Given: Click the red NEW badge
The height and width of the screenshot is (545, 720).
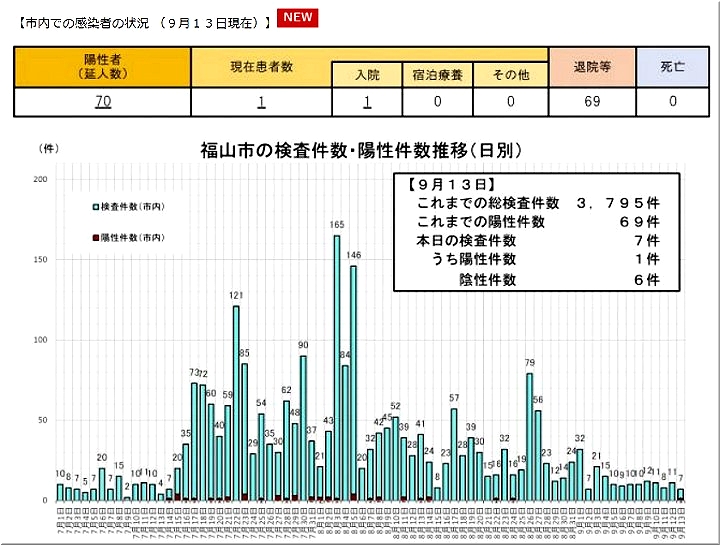Looking at the screenshot, I should click(297, 18).
